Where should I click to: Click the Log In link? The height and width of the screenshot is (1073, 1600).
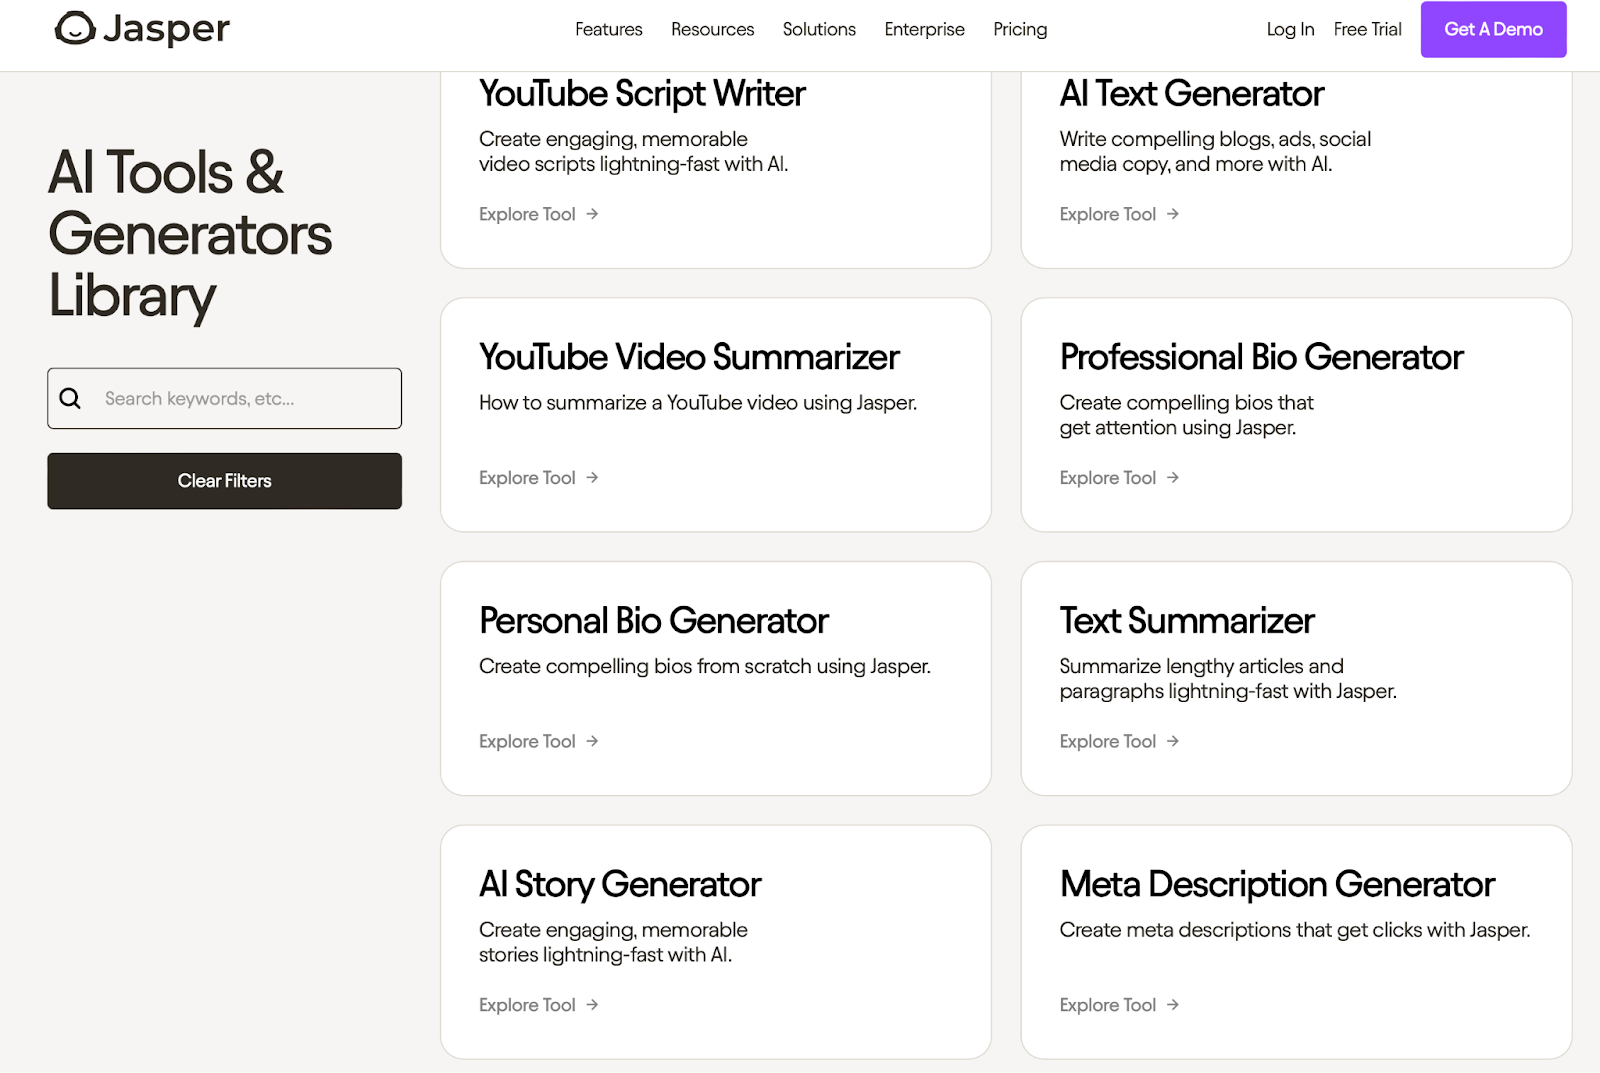pos(1290,30)
